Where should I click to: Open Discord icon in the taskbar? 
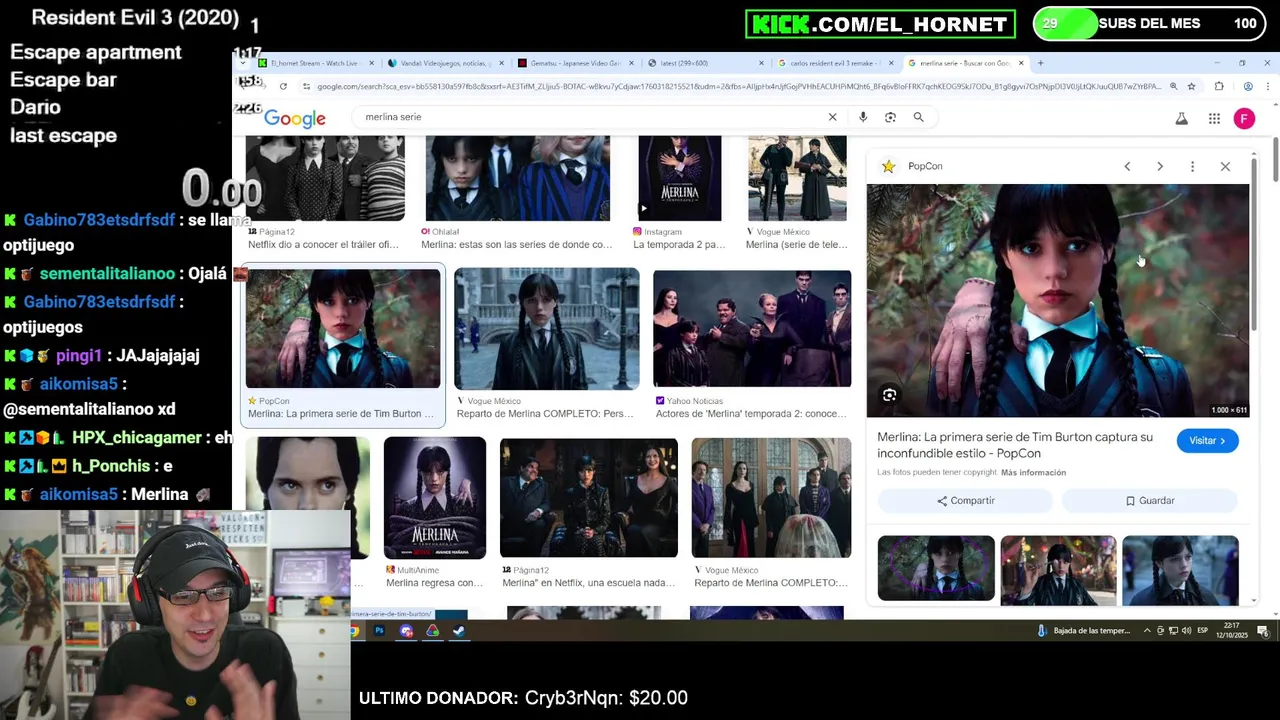click(x=406, y=631)
